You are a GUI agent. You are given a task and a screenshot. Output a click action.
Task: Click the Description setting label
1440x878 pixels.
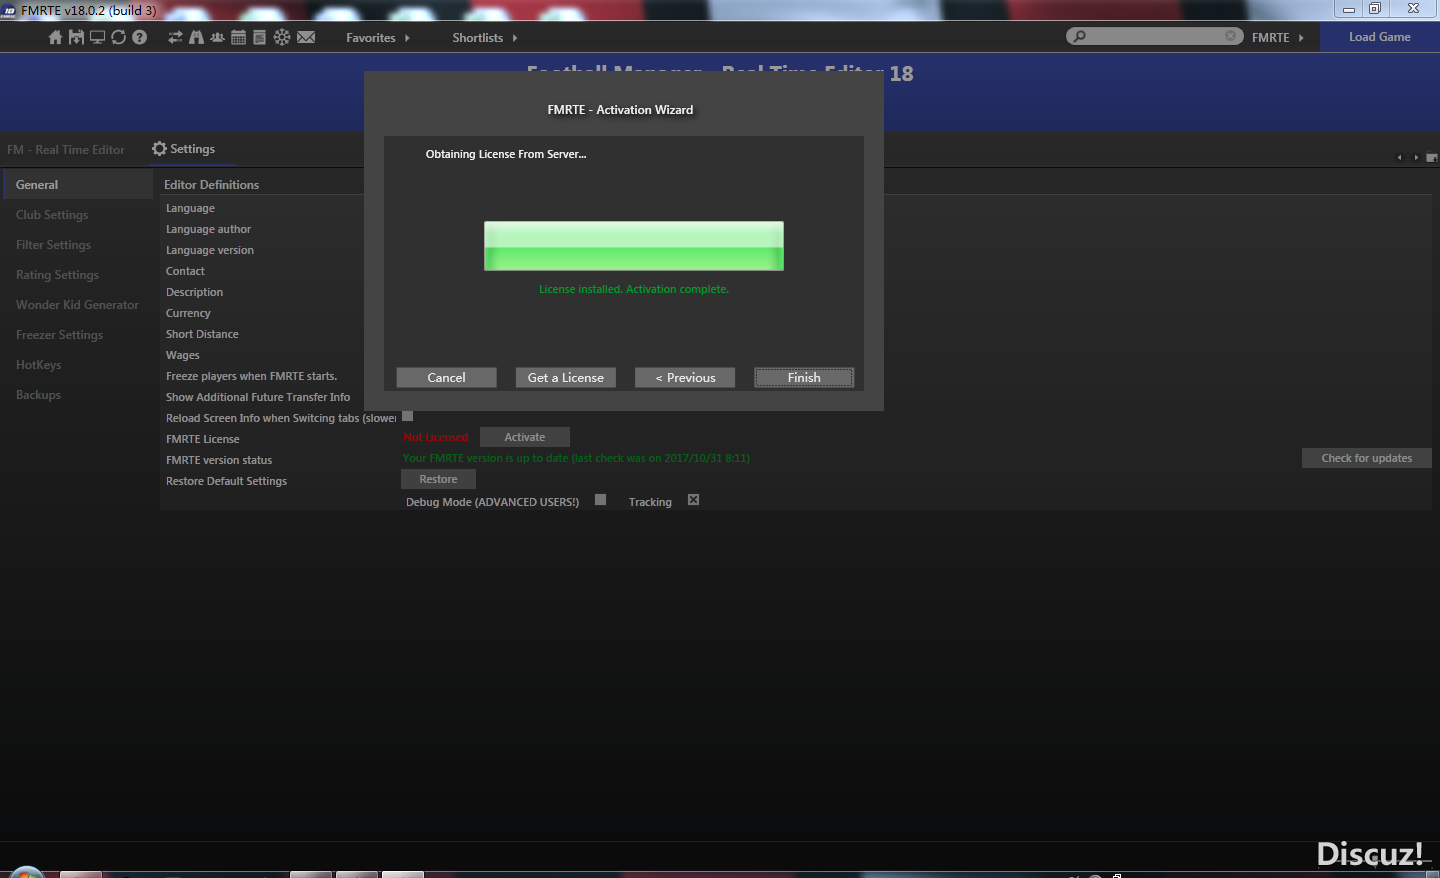(194, 292)
